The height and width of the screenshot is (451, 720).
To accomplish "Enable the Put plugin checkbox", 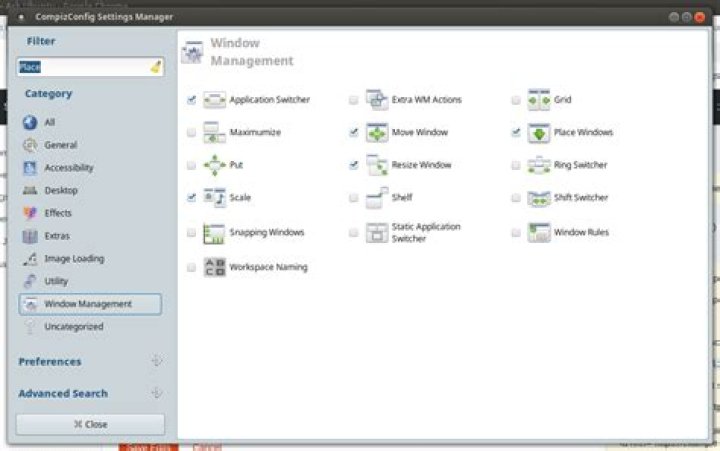I will coord(191,165).
